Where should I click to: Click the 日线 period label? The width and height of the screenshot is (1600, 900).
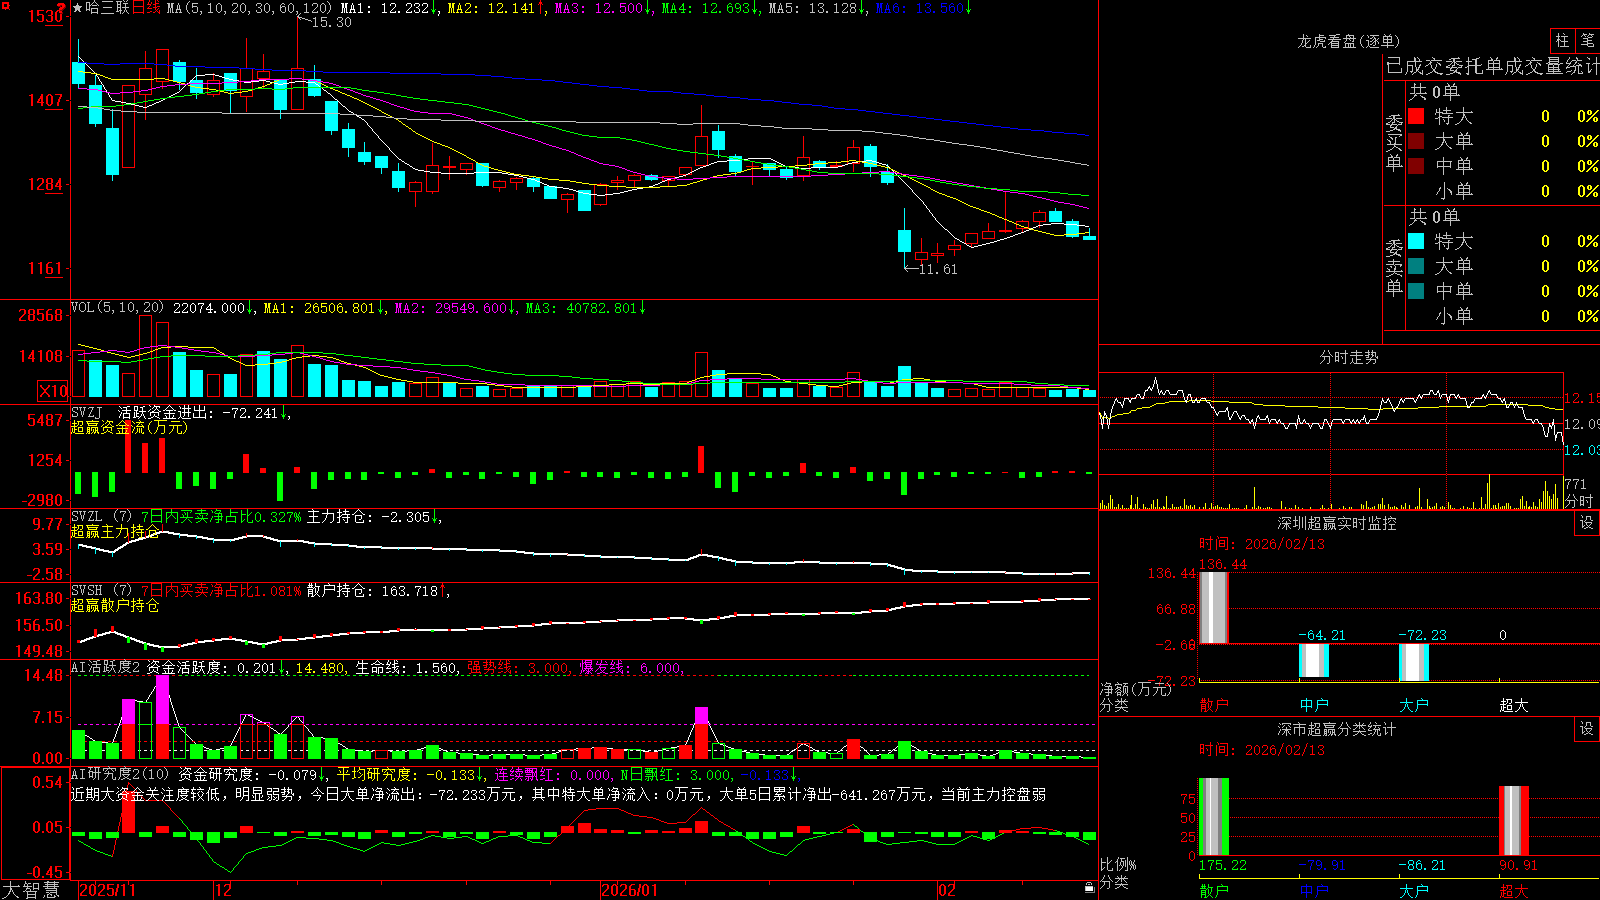146,8
